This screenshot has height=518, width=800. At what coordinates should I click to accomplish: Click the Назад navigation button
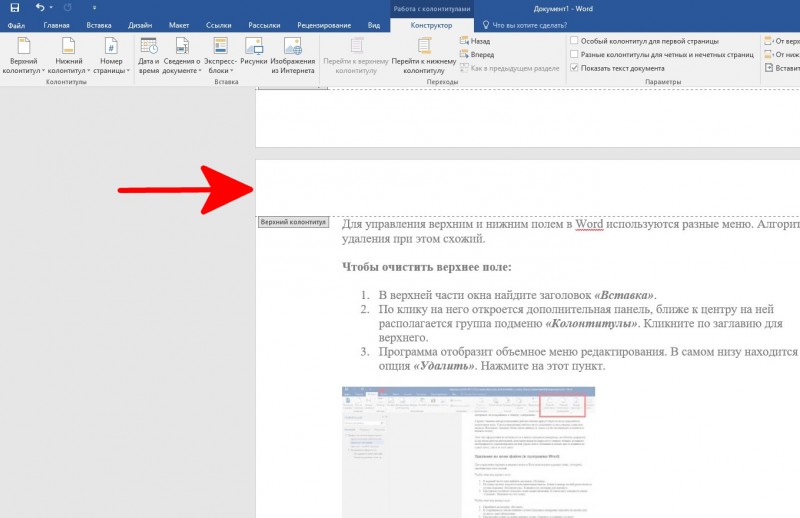point(475,41)
